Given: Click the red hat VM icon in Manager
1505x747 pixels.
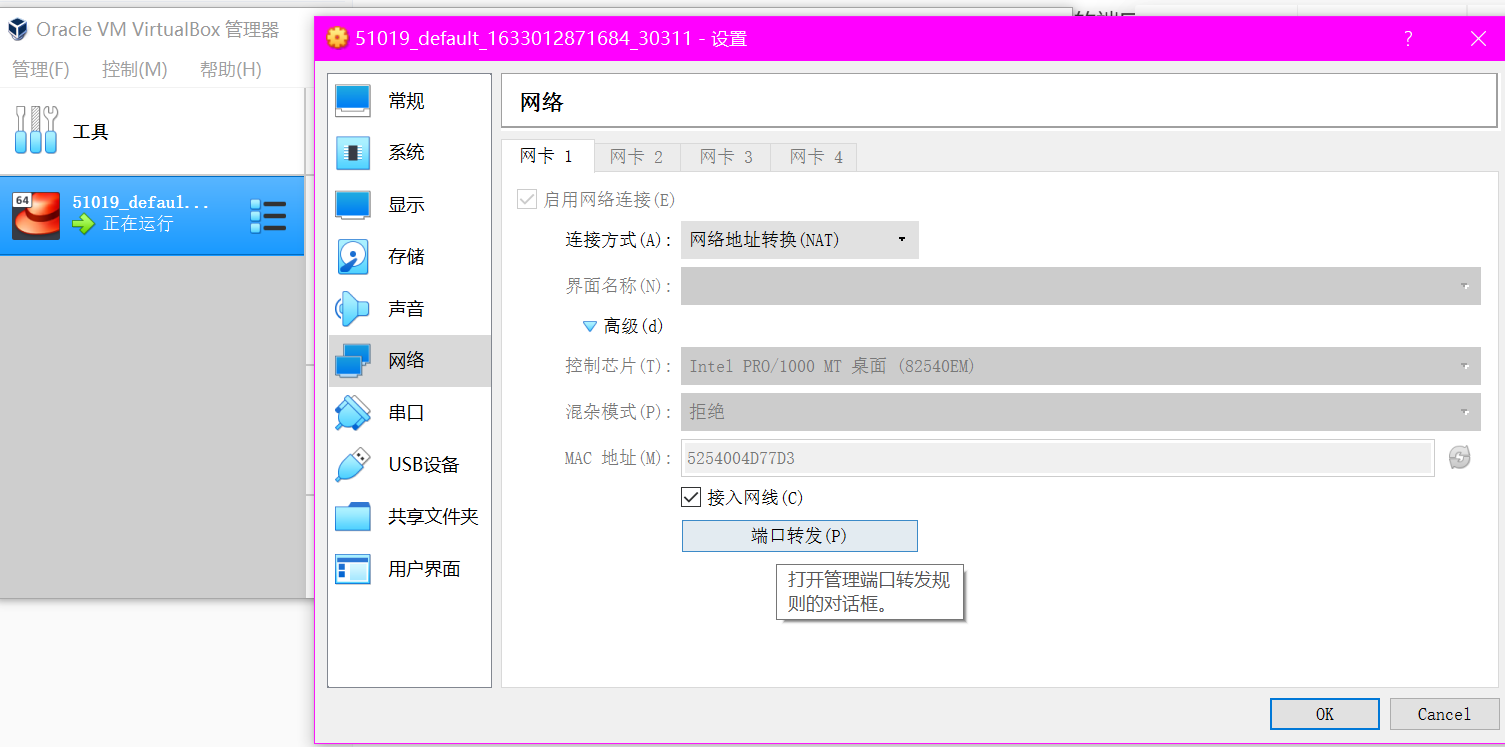Looking at the screenshot, I should coord(36,215).
